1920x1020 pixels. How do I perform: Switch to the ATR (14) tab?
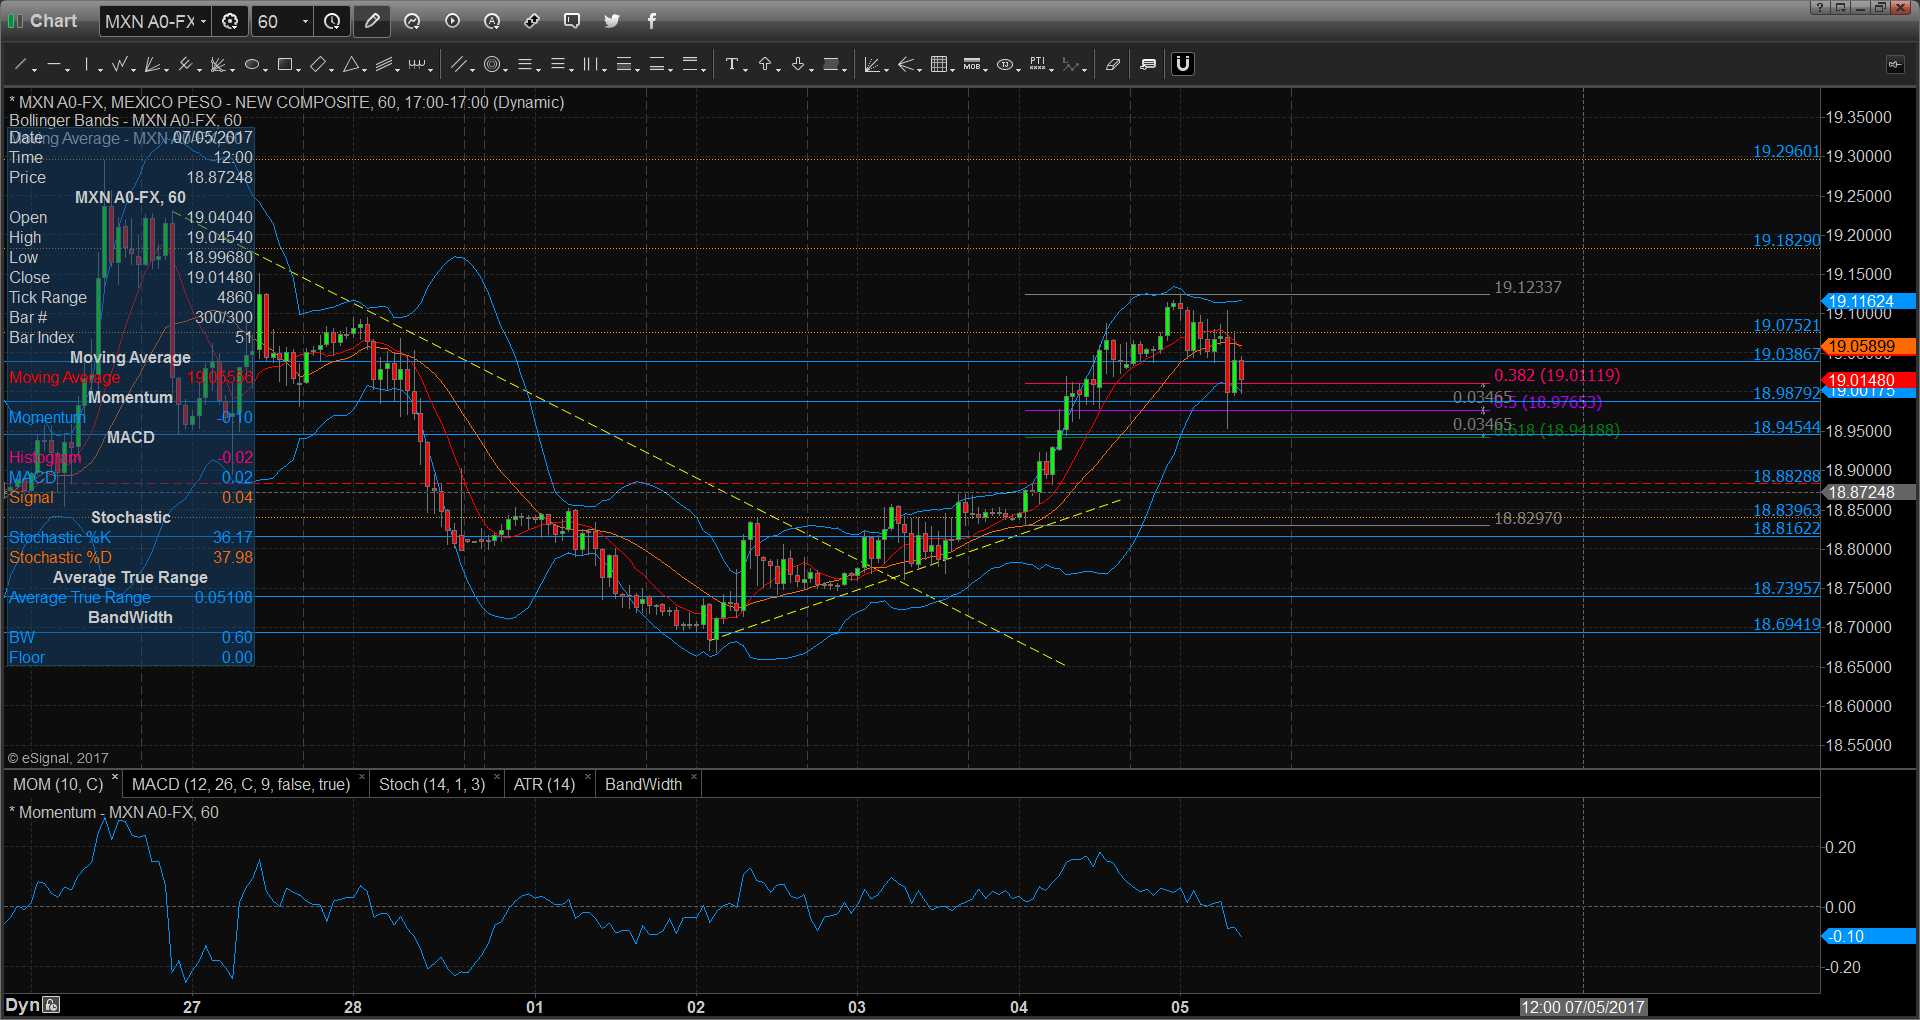pos(544,785)
